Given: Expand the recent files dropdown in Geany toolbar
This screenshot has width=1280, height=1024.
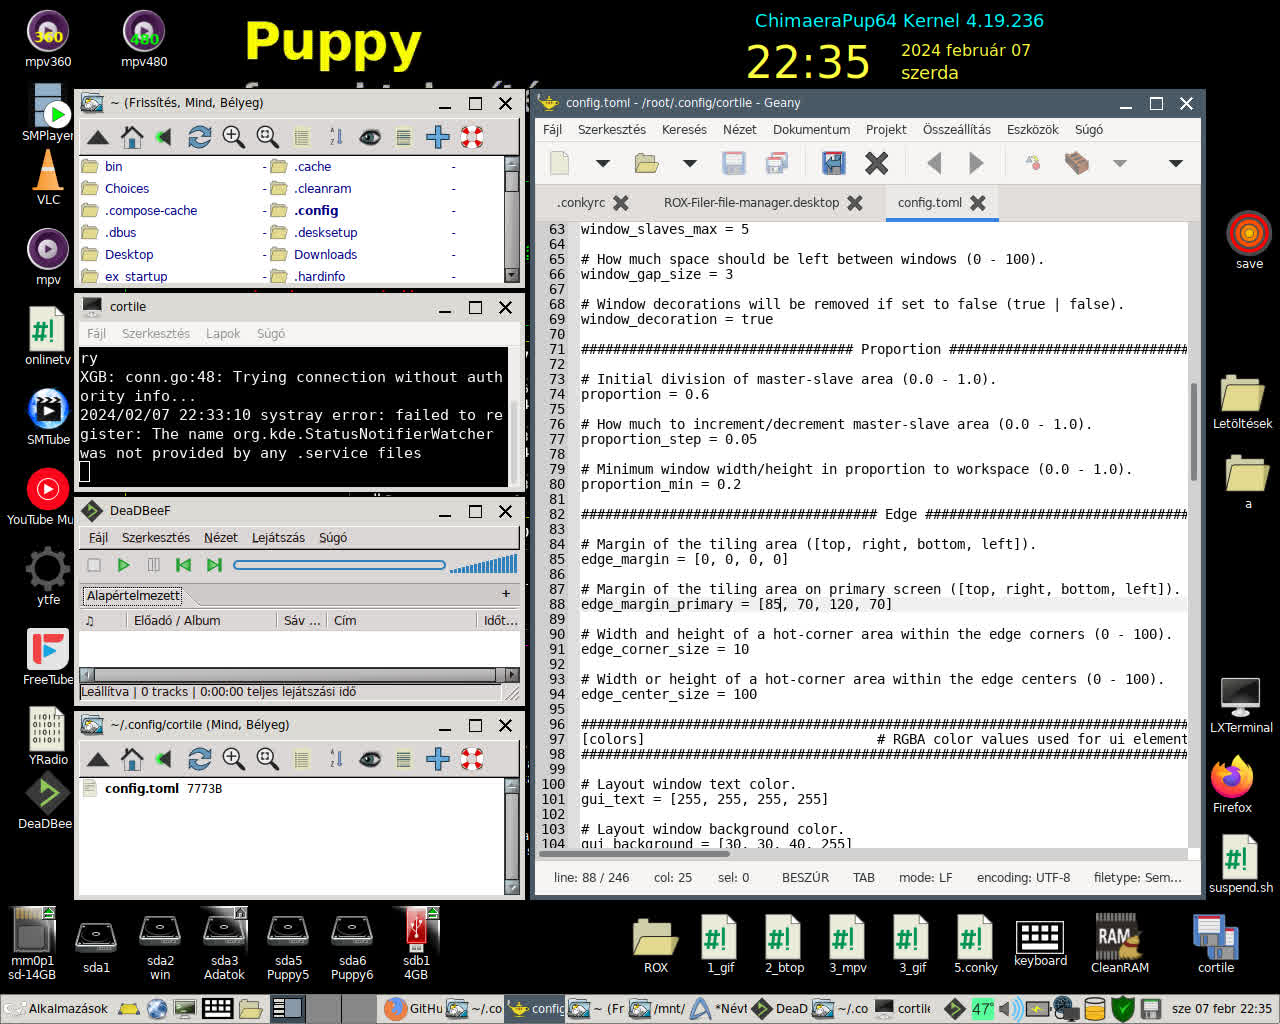Looking at the screenshot, I should pyautogui.click(x=689, y=163).
